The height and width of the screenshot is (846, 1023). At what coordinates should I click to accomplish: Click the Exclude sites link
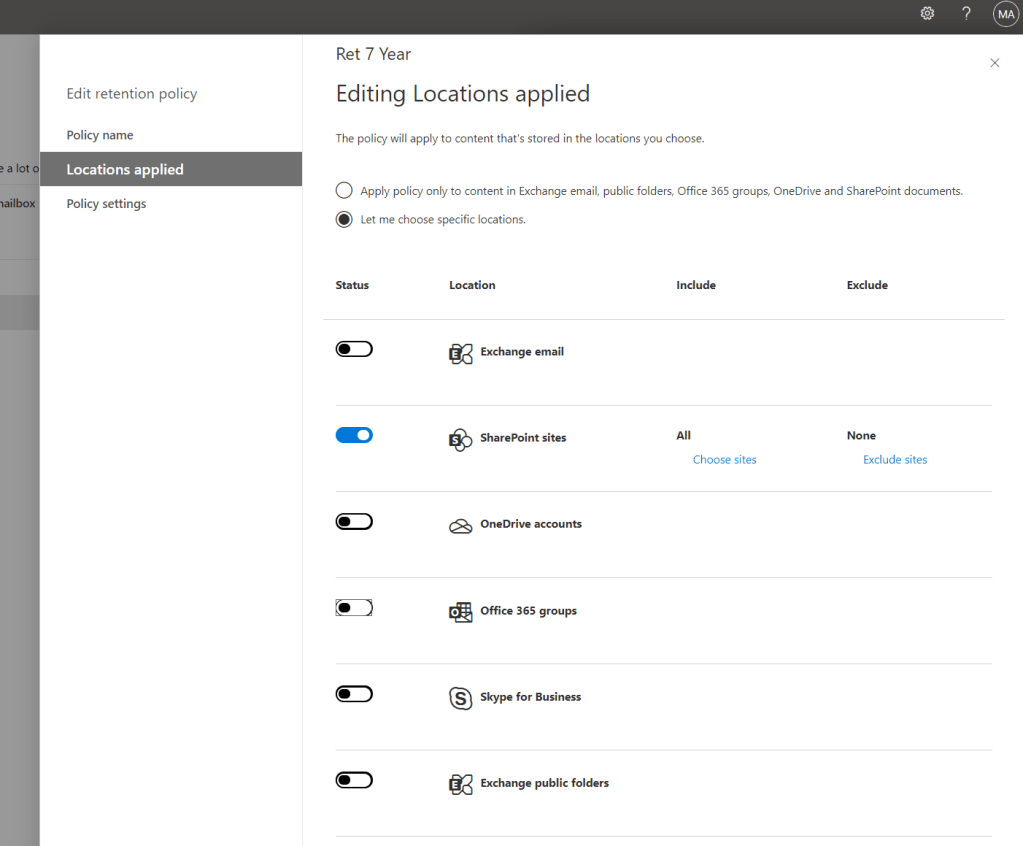pos(895,460)
